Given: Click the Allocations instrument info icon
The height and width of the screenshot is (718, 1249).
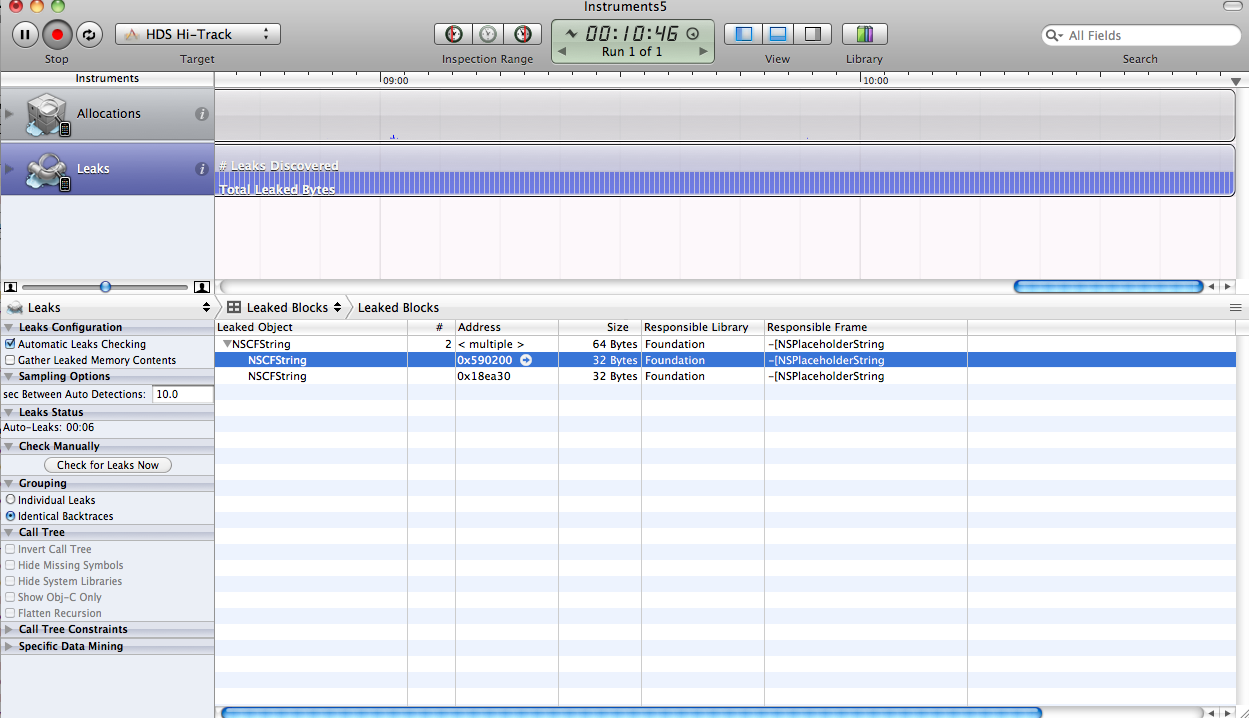Looking at the screenshot, I should 201,114.
